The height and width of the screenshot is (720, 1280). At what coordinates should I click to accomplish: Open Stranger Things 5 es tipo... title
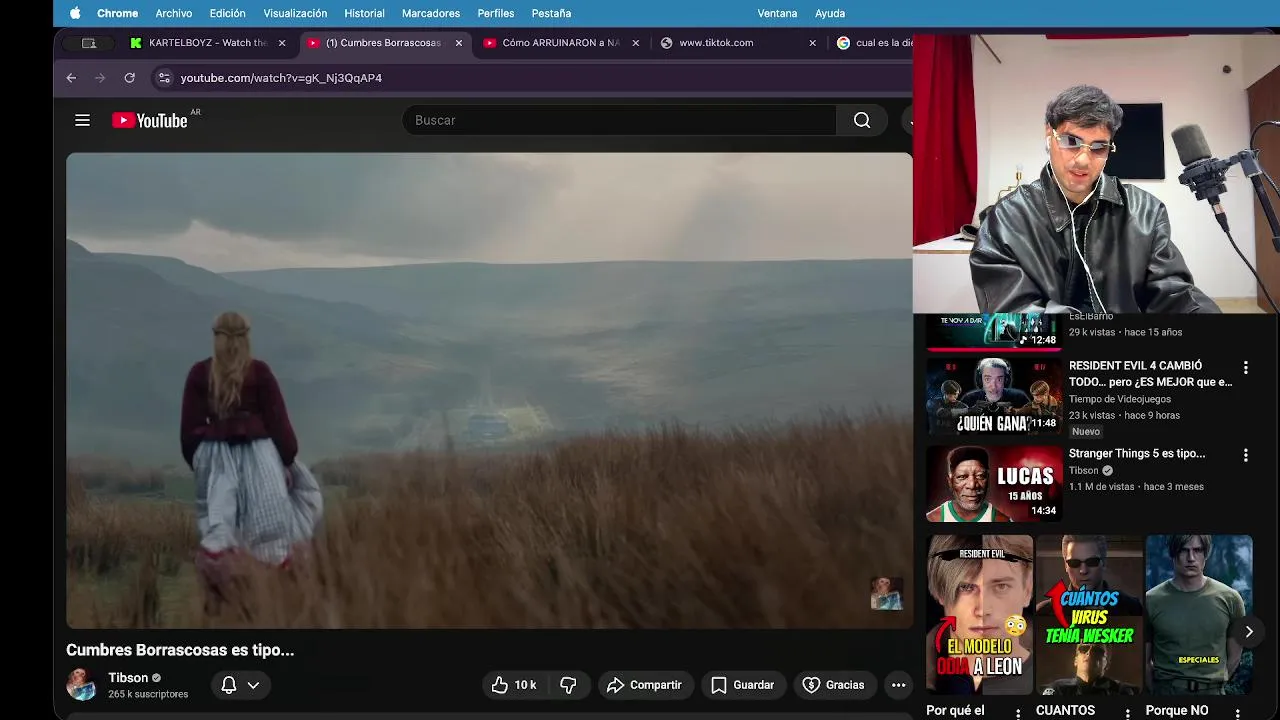[x=1137, y=453]
